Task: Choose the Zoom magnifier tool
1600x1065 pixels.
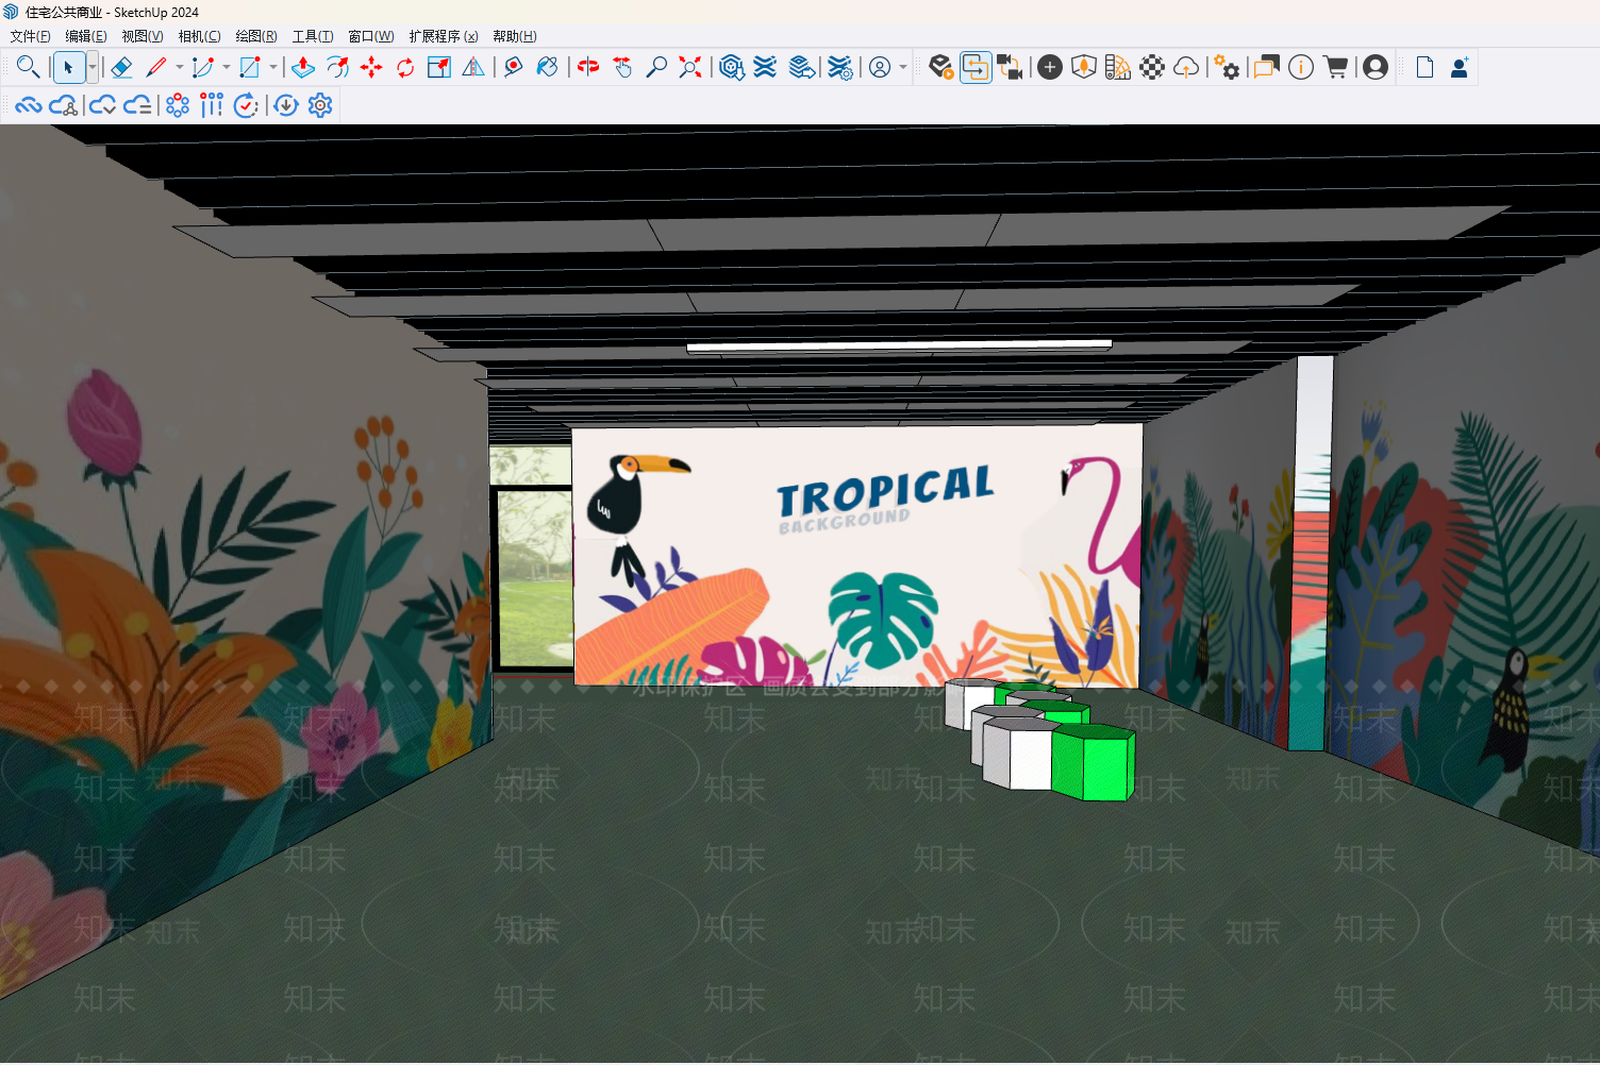Action: (x=656, y=67)
